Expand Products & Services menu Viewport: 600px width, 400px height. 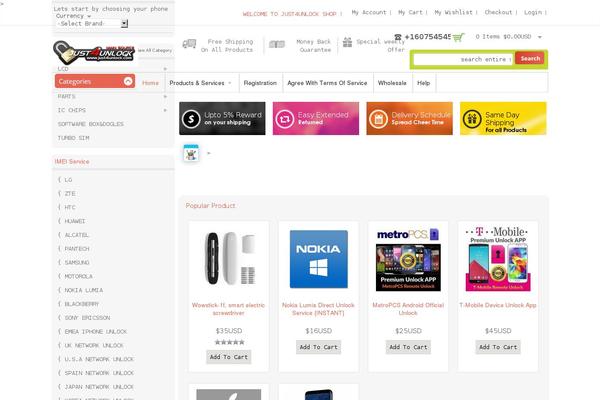click(200, 83)
